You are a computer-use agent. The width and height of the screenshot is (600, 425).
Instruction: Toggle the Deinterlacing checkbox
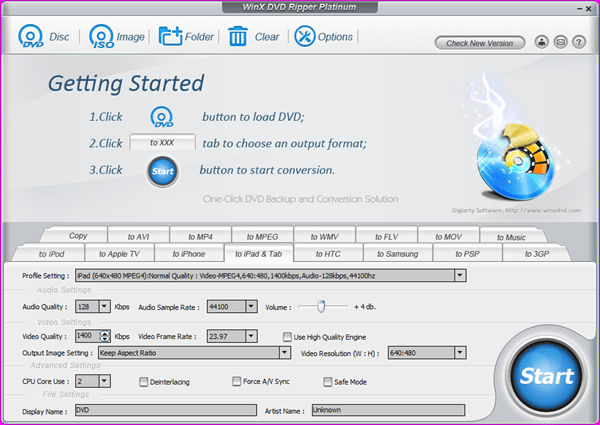(x=143, y=382)
